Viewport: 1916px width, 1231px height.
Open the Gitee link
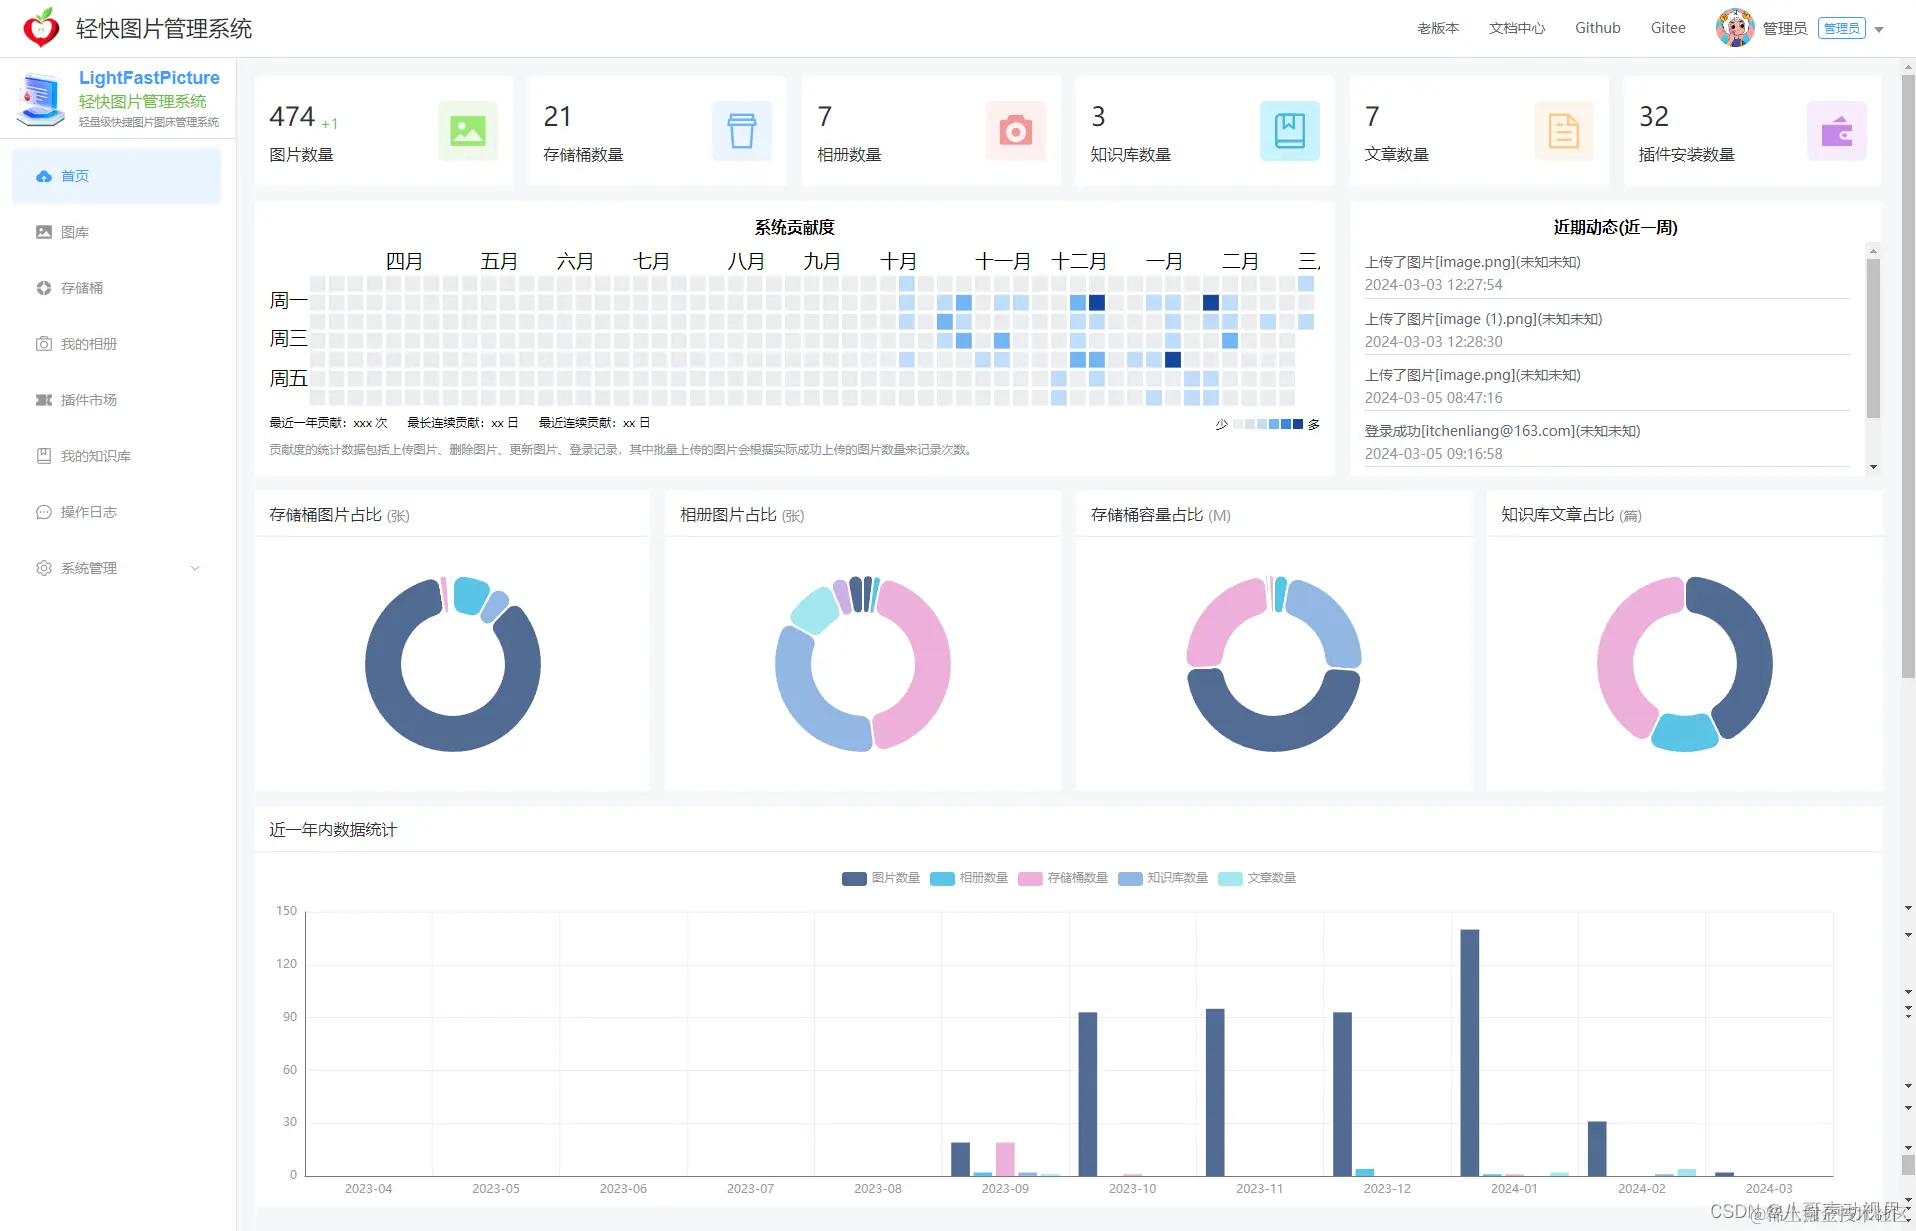tap(1668, 28)
